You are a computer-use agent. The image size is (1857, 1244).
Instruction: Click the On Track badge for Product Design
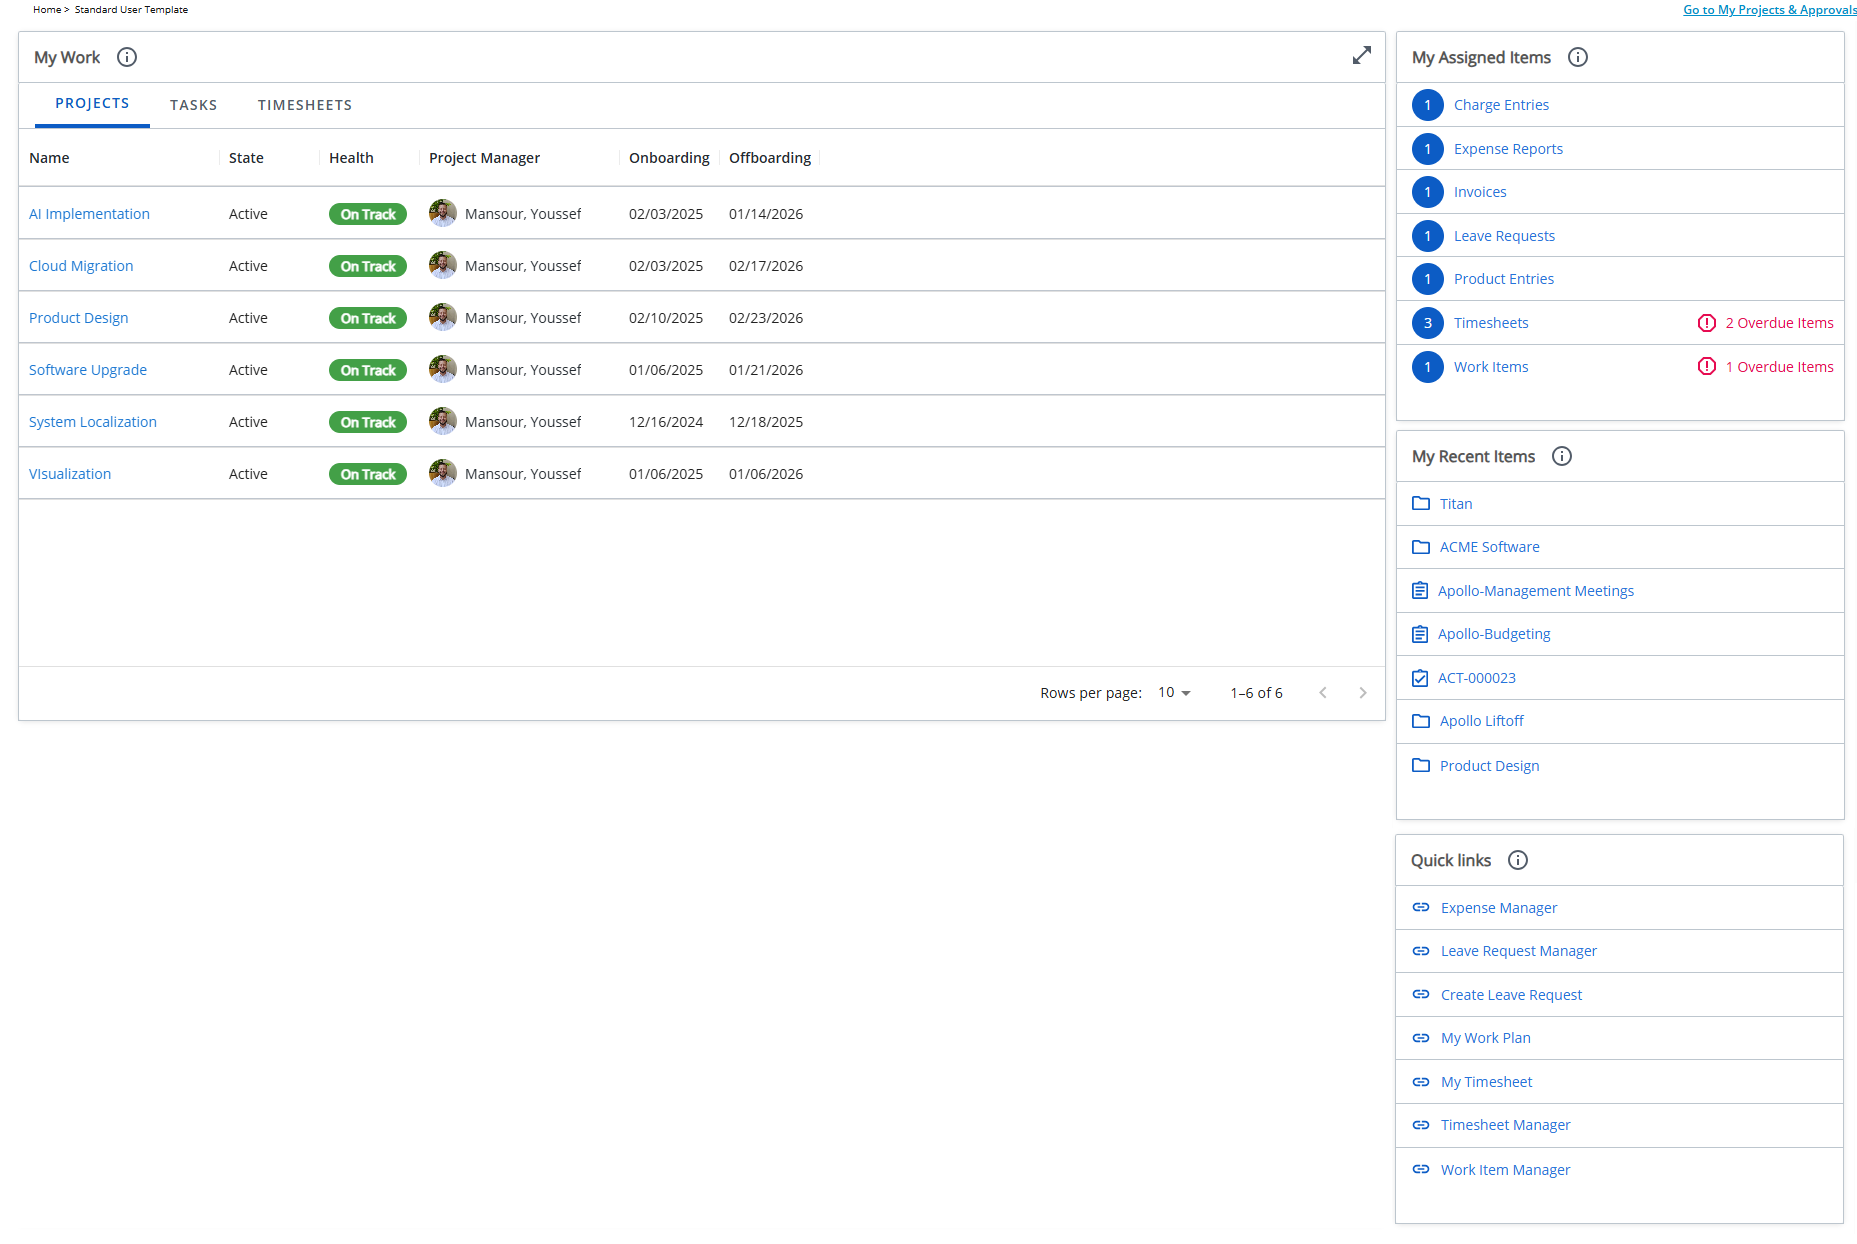click(367, 317)
